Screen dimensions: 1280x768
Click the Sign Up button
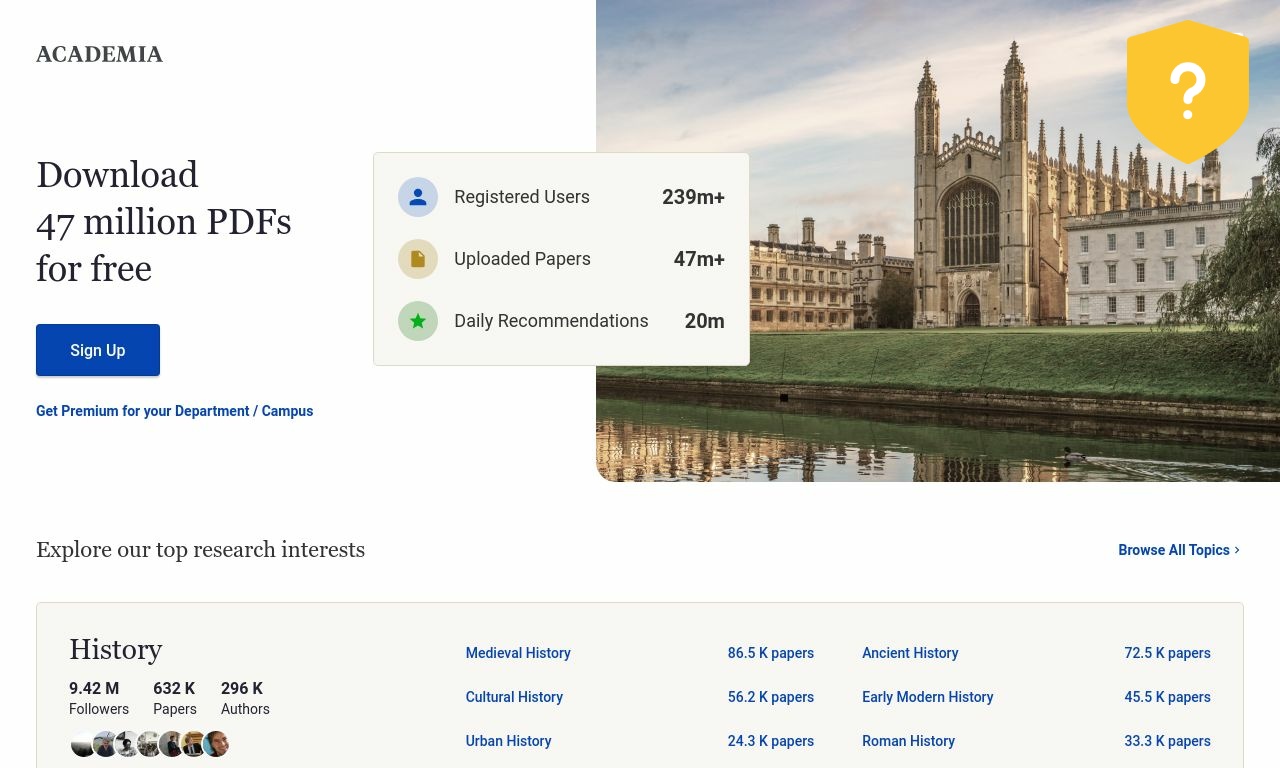(x=98, y=350)
